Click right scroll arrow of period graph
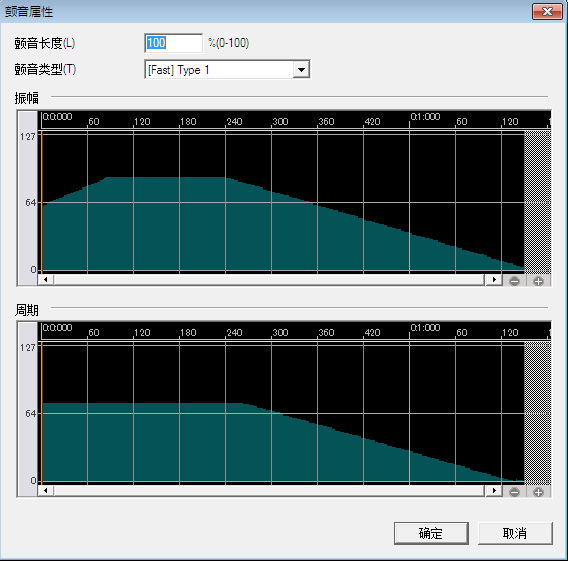This screenshot has height=561, width=568. pos(494,491)
